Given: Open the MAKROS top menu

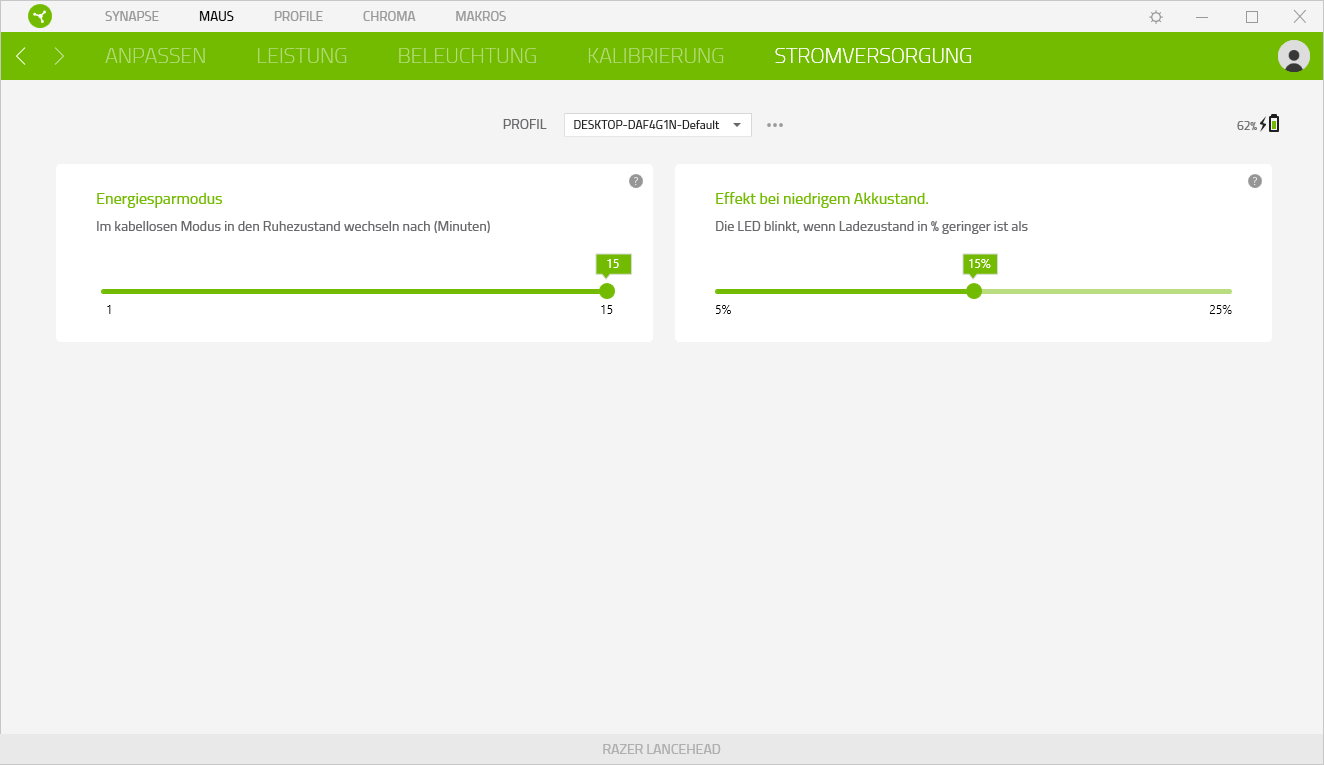Looking at the screenshot, I should click(x=480, y=17).
